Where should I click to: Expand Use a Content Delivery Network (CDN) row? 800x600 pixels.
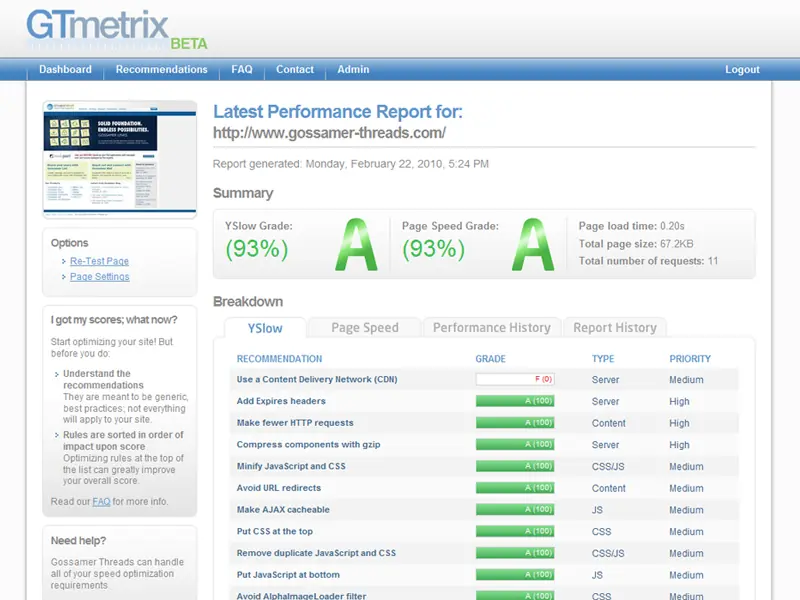click(x=484, y=380)
